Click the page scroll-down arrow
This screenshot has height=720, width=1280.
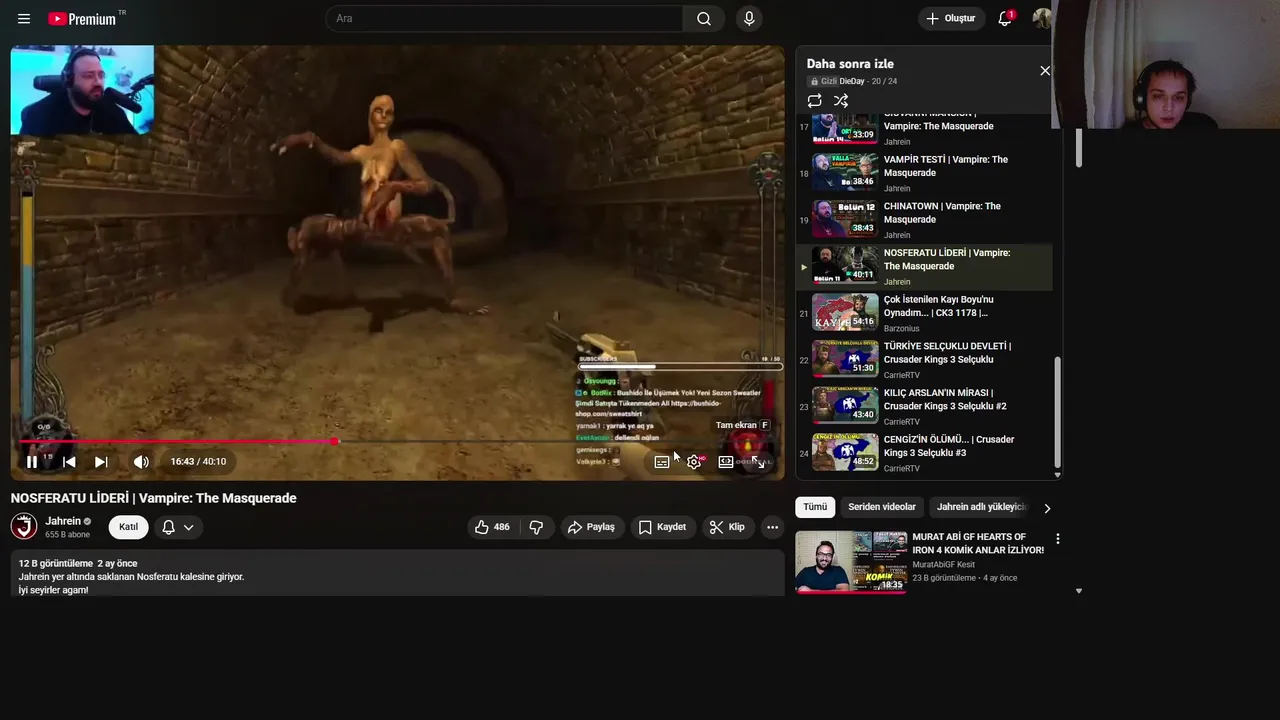click(1078, 591)
